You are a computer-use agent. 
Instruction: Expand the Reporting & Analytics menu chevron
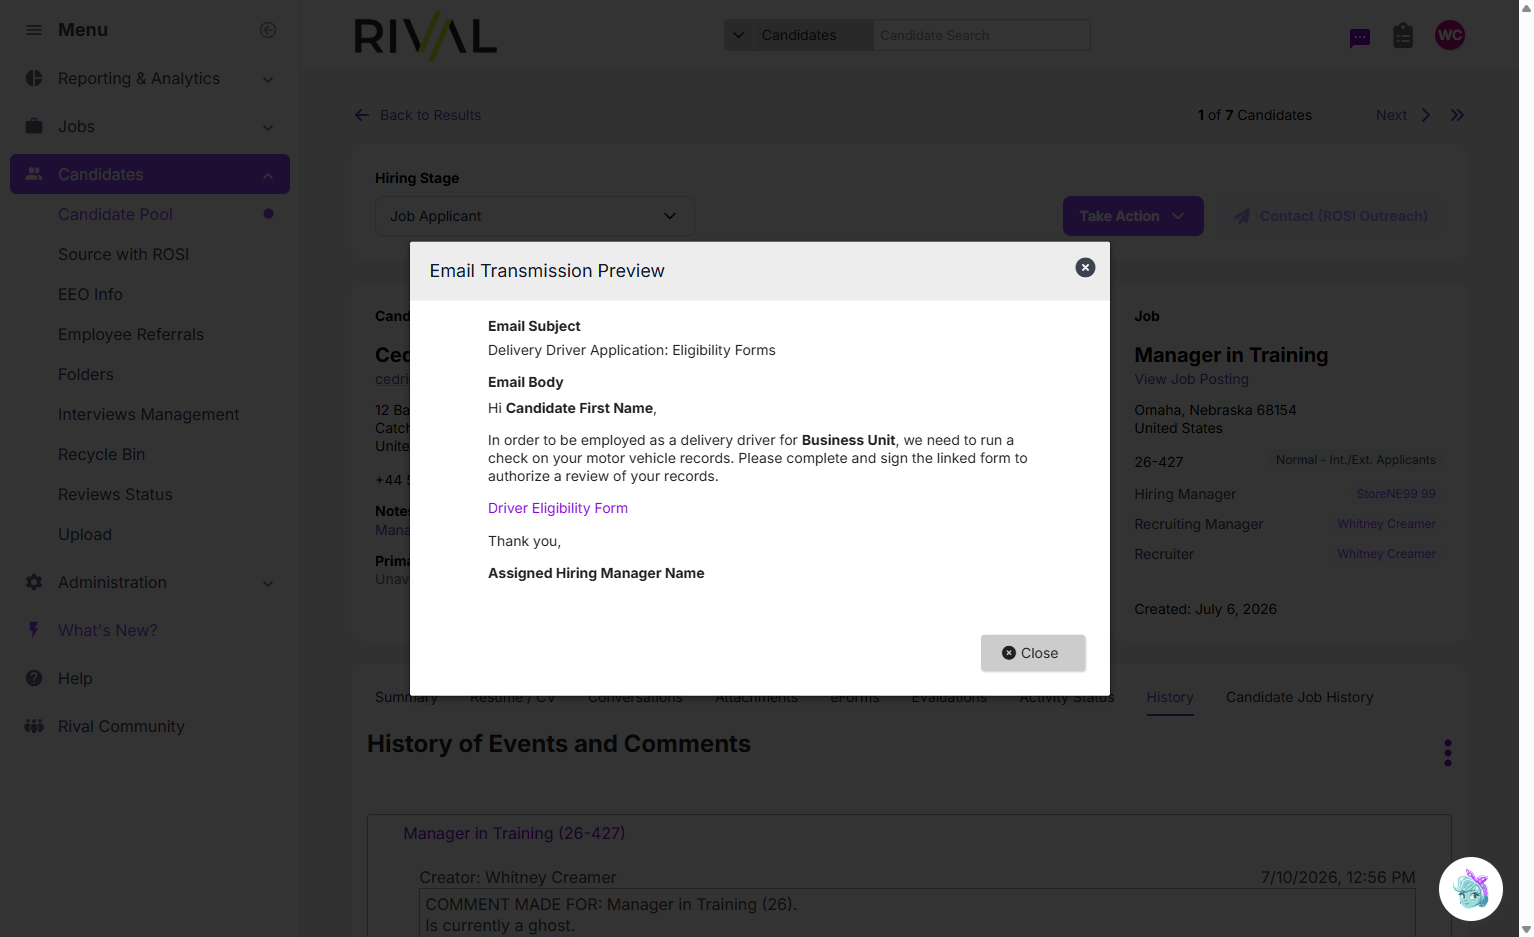point(268,79)
